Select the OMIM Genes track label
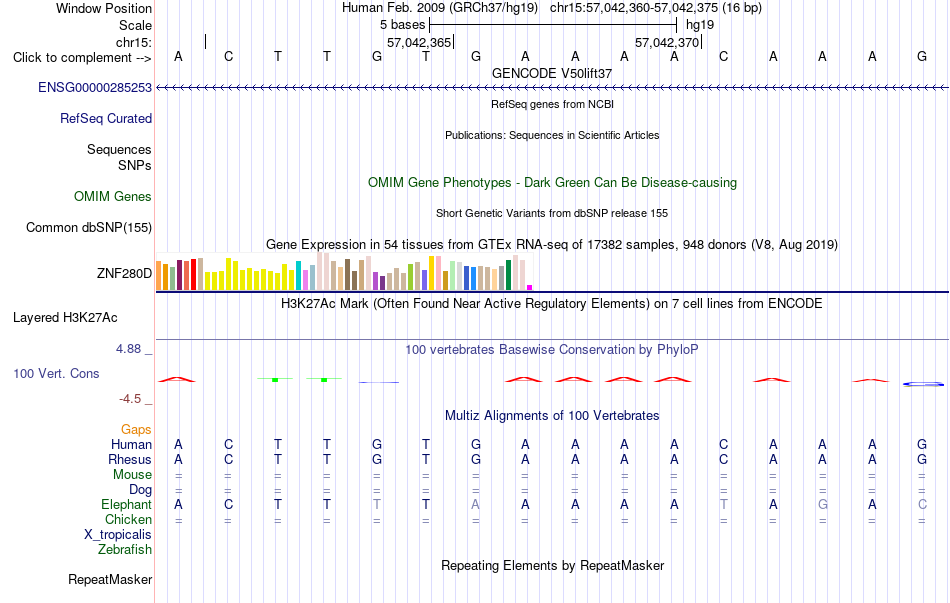The width and height of the screenshot is (950, 603). click(113, 196)
